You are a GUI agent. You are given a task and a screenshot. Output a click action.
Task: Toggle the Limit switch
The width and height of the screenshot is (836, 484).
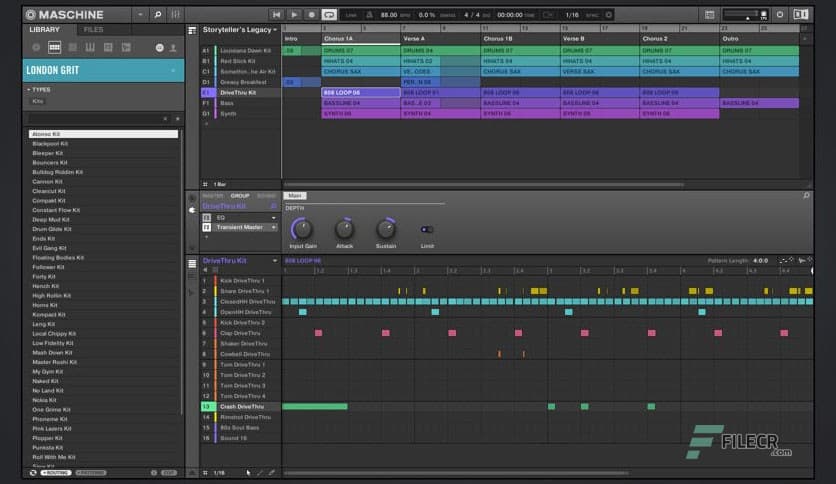(427, 229)
